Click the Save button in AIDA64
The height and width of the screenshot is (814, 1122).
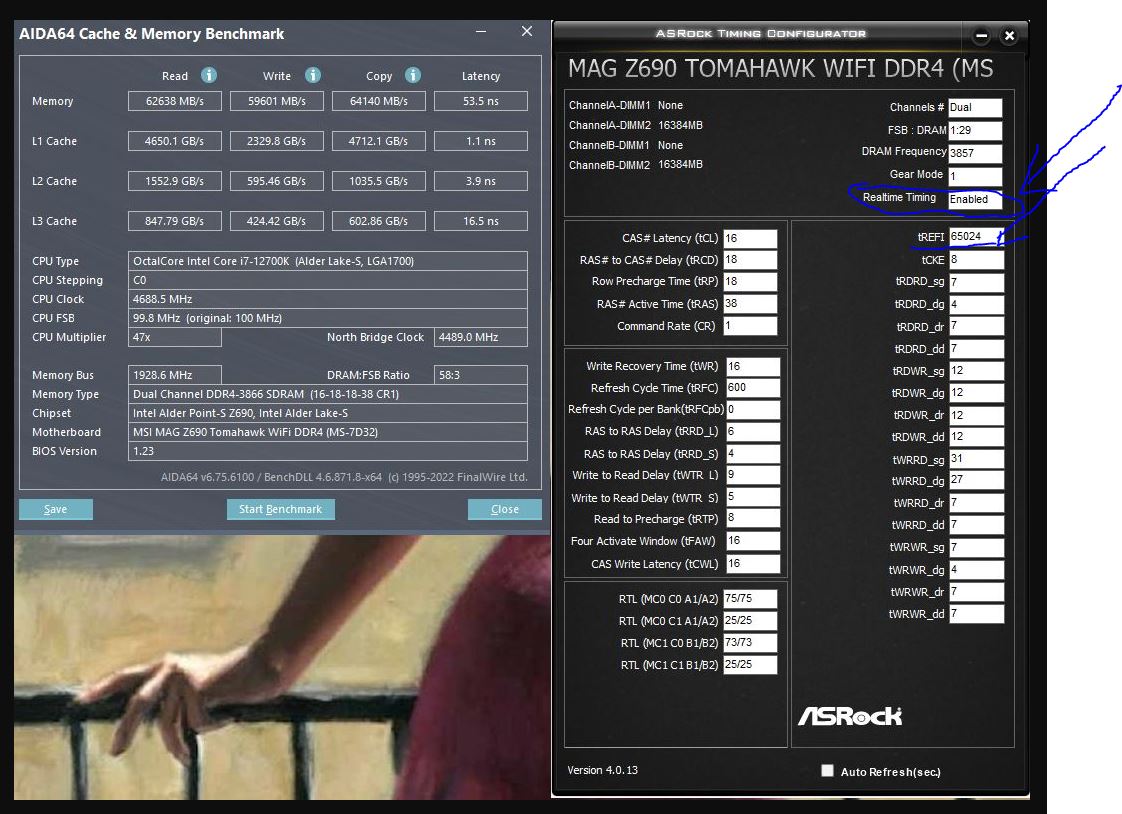[56, 509]
